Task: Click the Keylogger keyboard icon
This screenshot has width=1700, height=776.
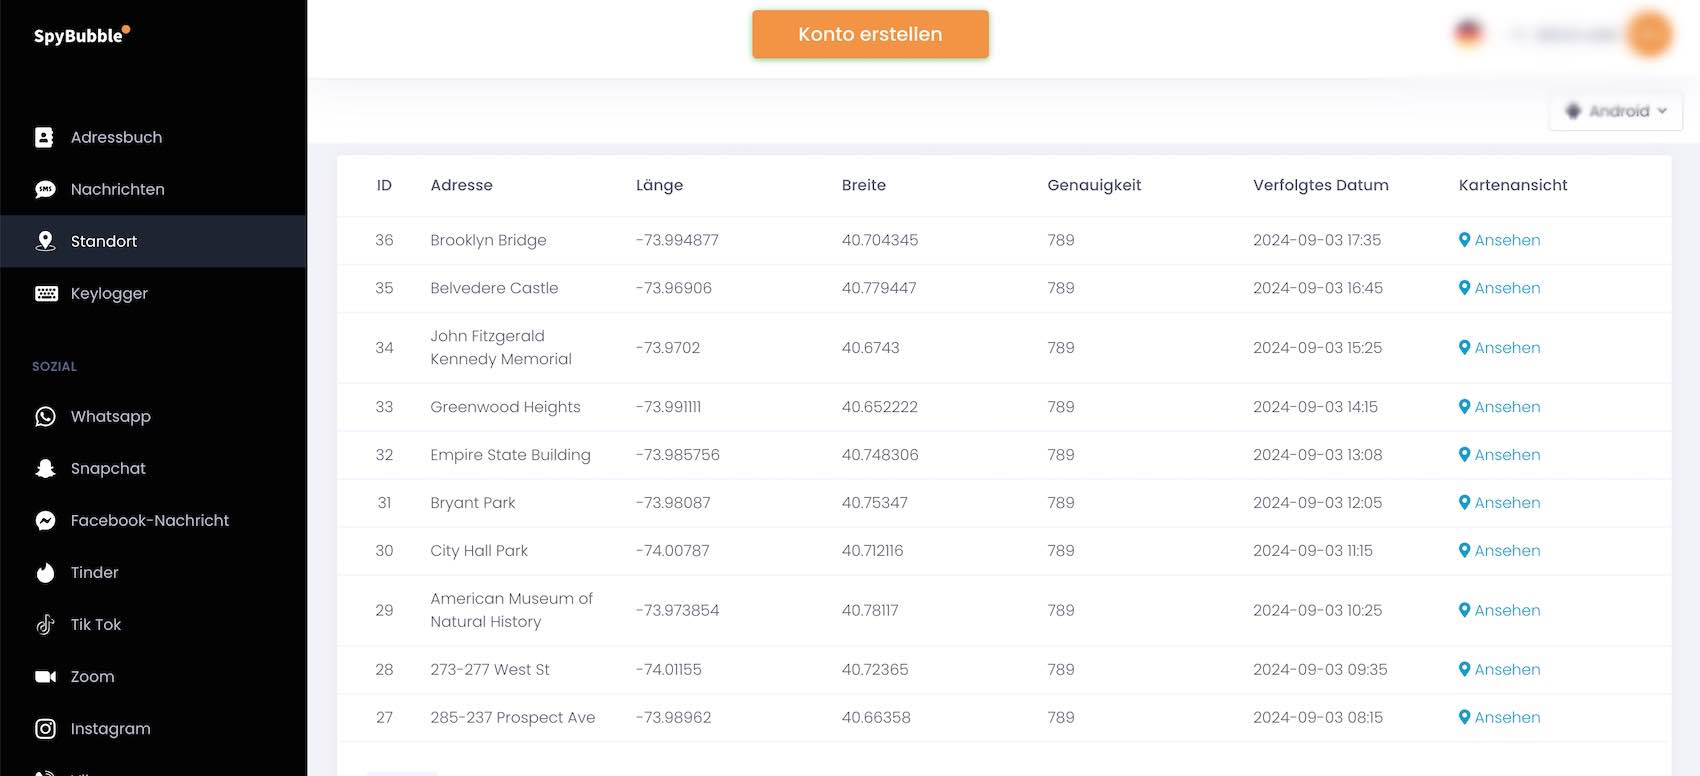Action: coord(46,293)
